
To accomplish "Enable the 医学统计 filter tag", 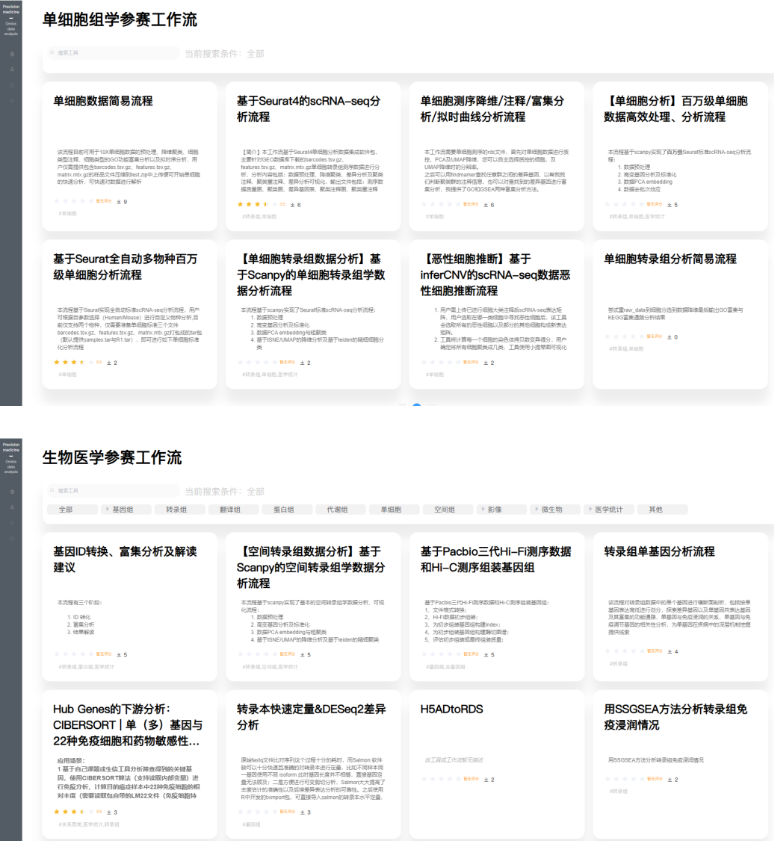I will coord(608,509).
